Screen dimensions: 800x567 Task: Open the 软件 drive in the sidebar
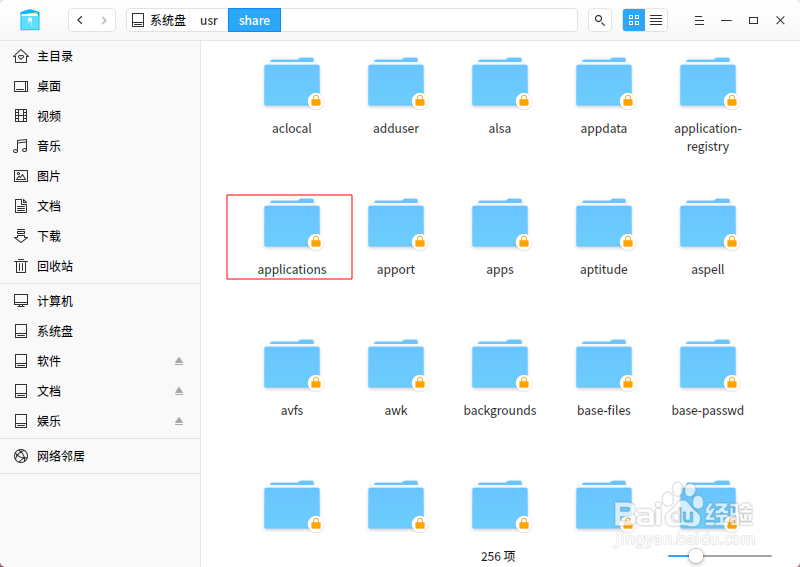[x=100, y=361]
